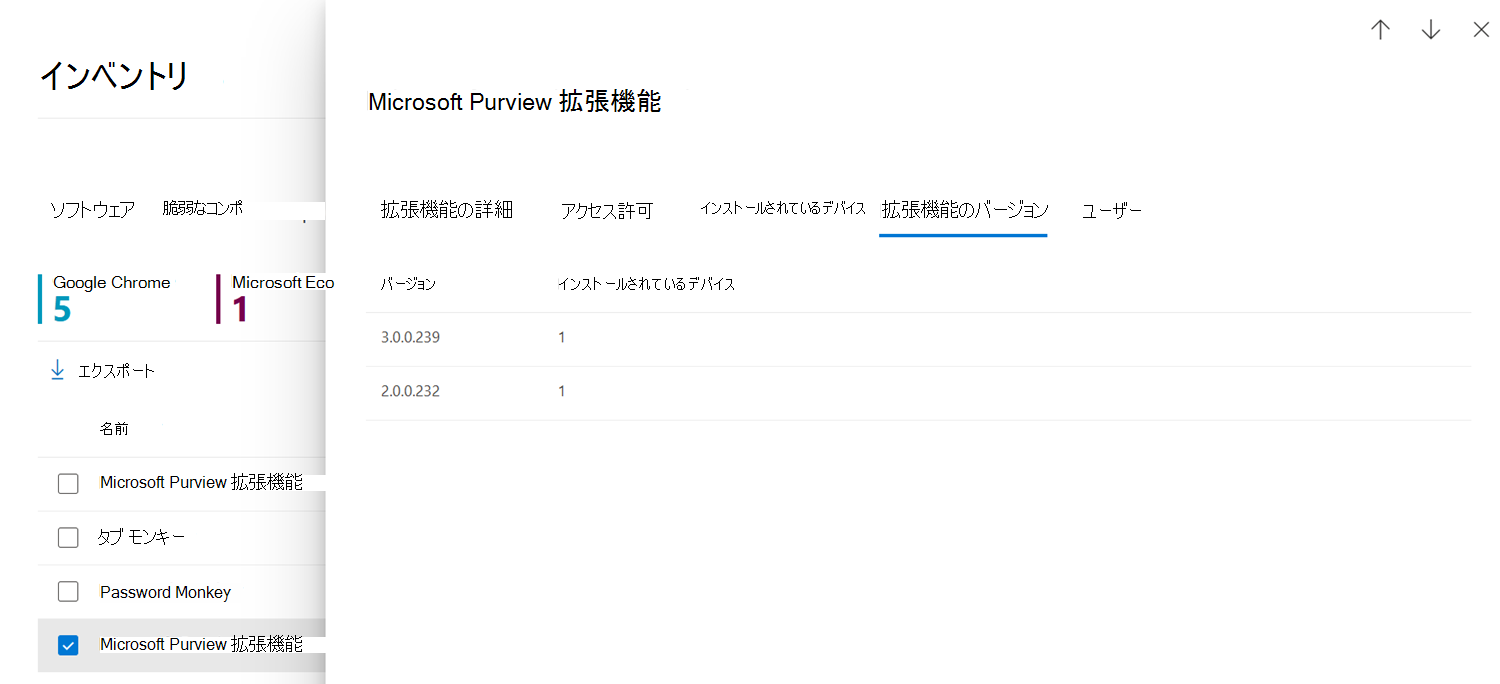Screen dimensions: 1500x684
Task: Open the ソフトウェア inventory tab
Action: (x=93, y=210)
